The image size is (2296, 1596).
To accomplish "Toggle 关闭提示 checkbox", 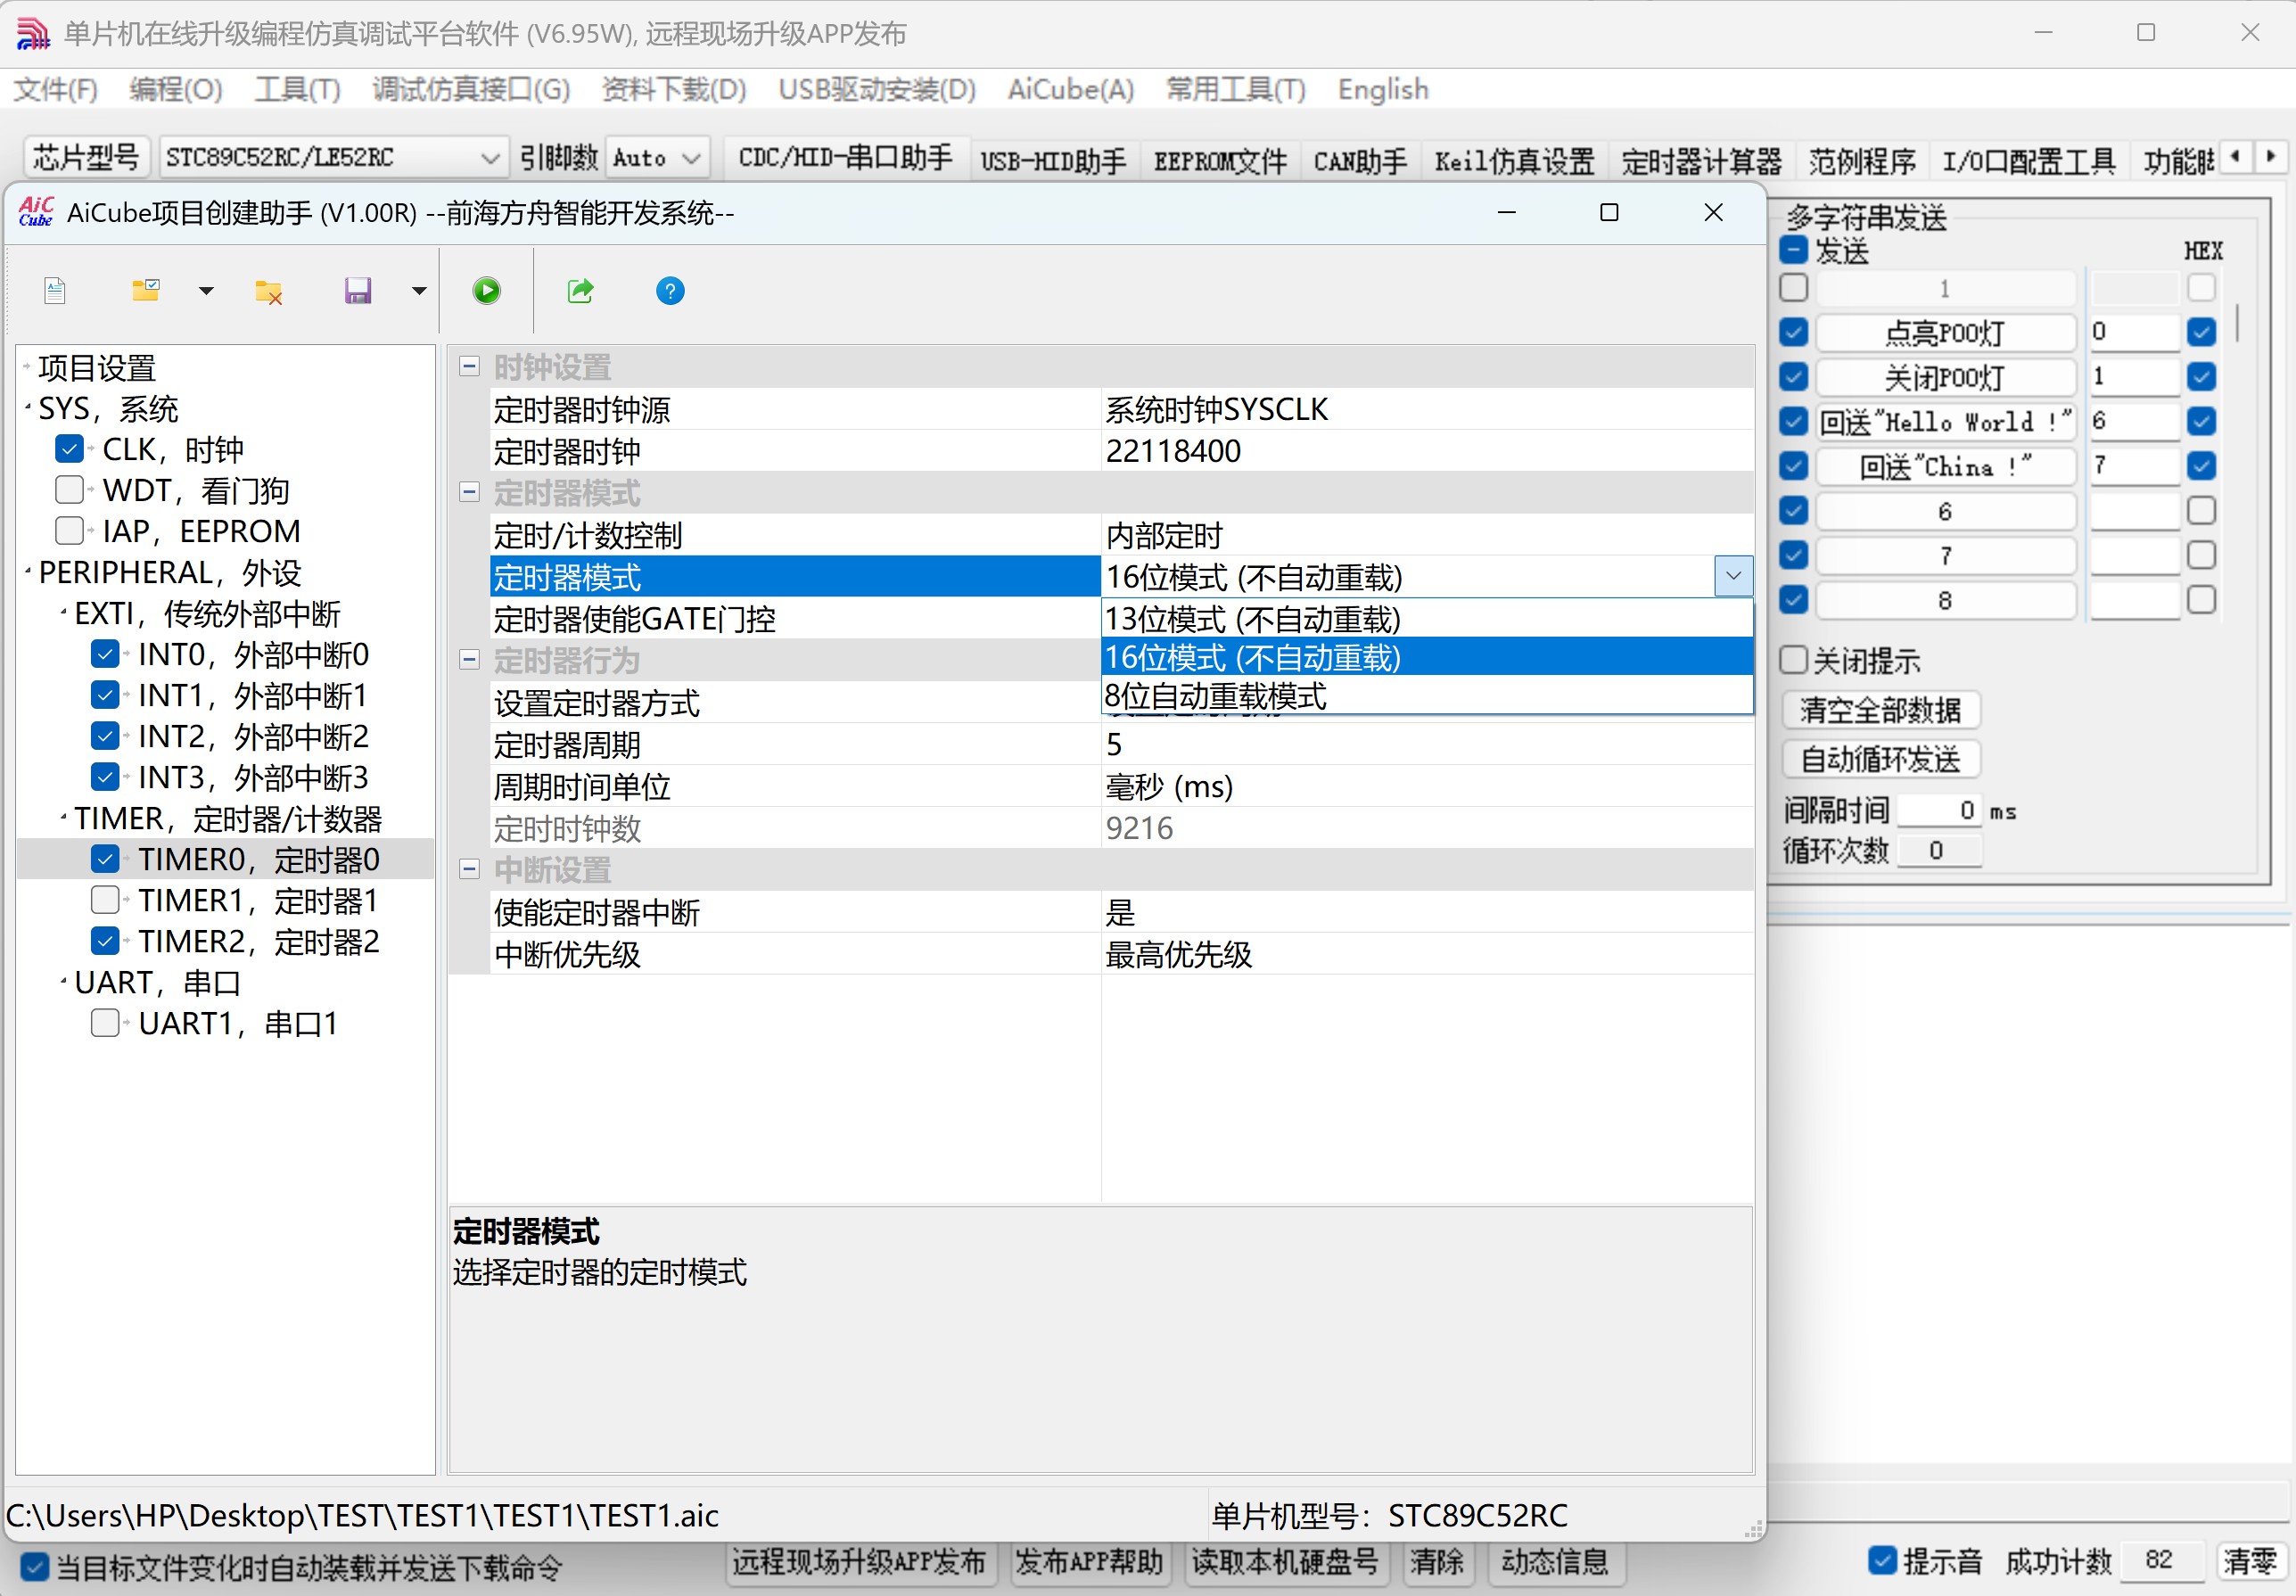I will click(1794, 660).
